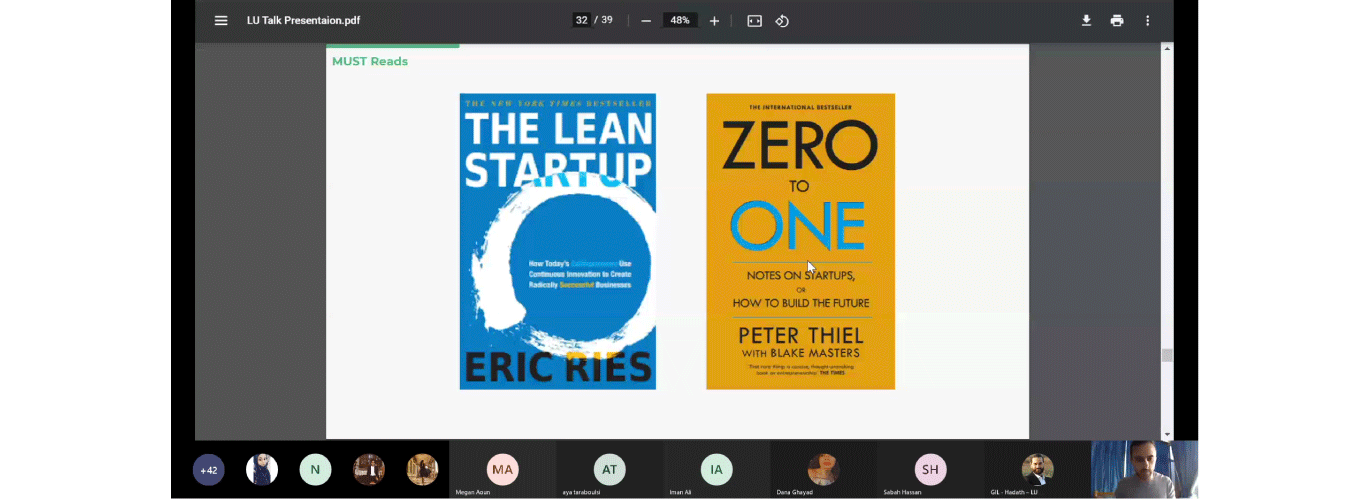The width and height of the screenshot is (1366, 500).
Task: Rotate the PDF page counterclockwise
Action: point(782,21)
